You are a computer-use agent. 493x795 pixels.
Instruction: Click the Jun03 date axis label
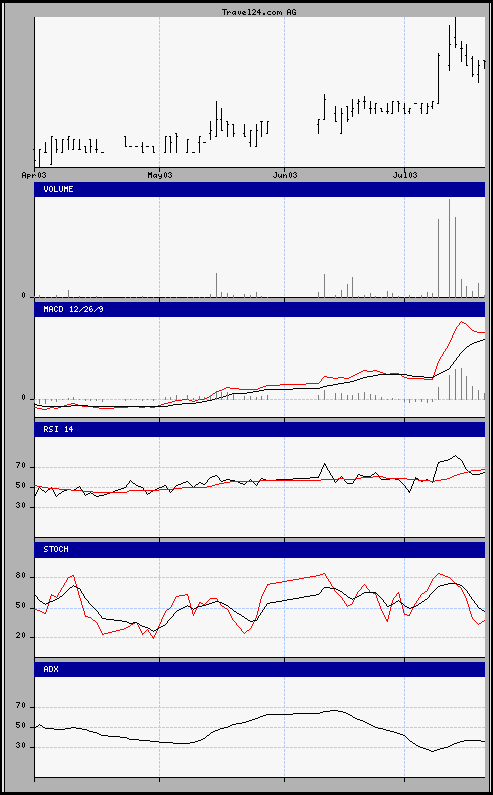[284, 175]
